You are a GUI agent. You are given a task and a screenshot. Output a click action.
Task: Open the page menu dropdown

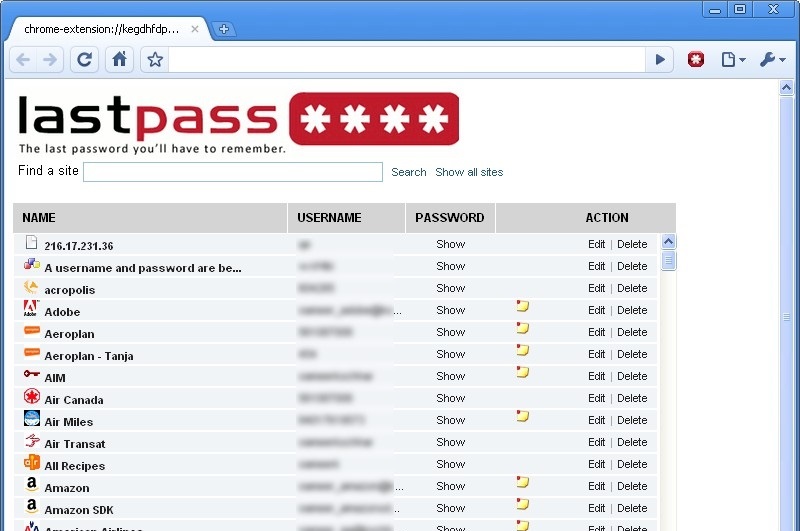(733, 60)
